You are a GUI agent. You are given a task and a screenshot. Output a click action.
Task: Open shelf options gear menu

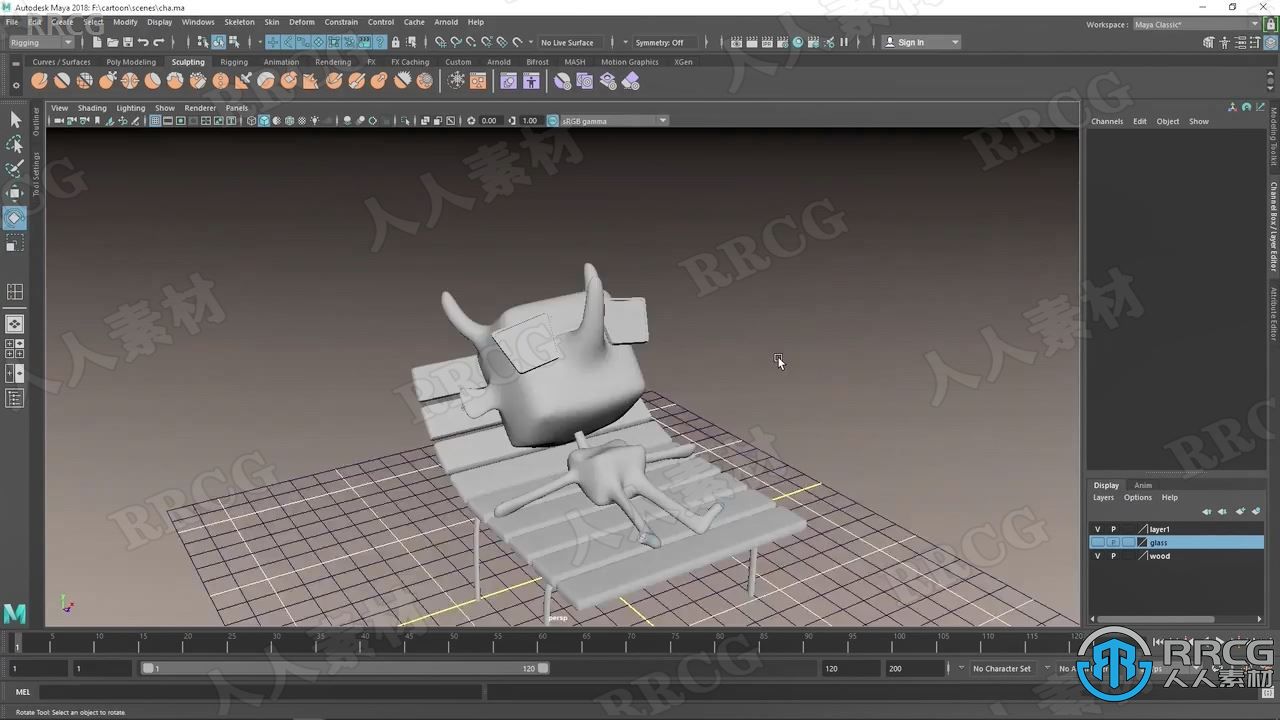(x=14, y=86)
